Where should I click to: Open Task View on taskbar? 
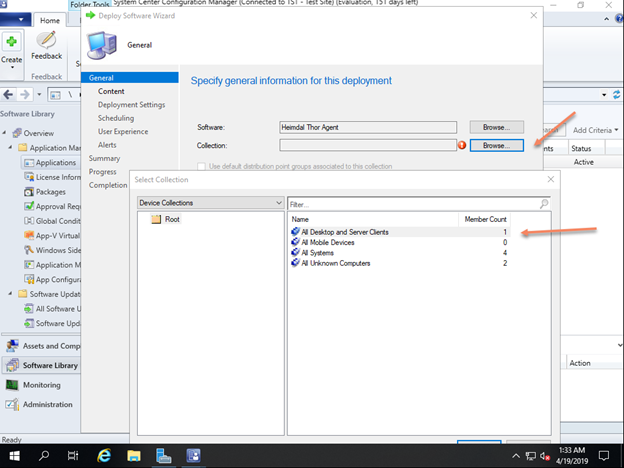[x=73, y=456]
